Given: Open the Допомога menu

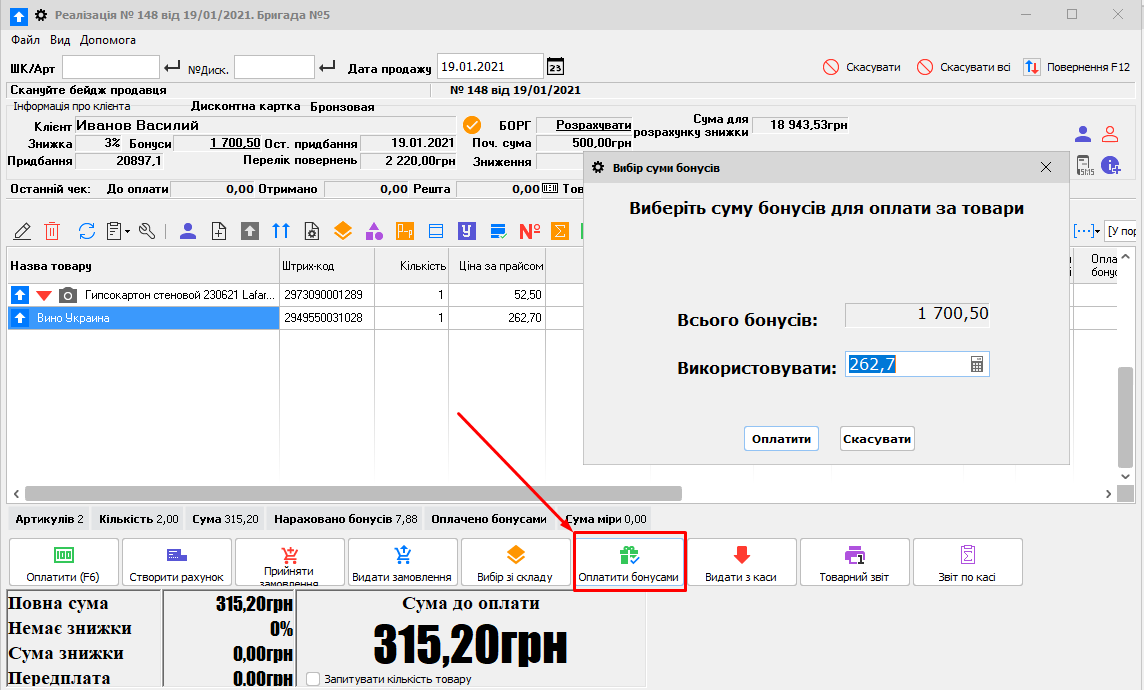Looking at the screenshot, I should (108, 40).
